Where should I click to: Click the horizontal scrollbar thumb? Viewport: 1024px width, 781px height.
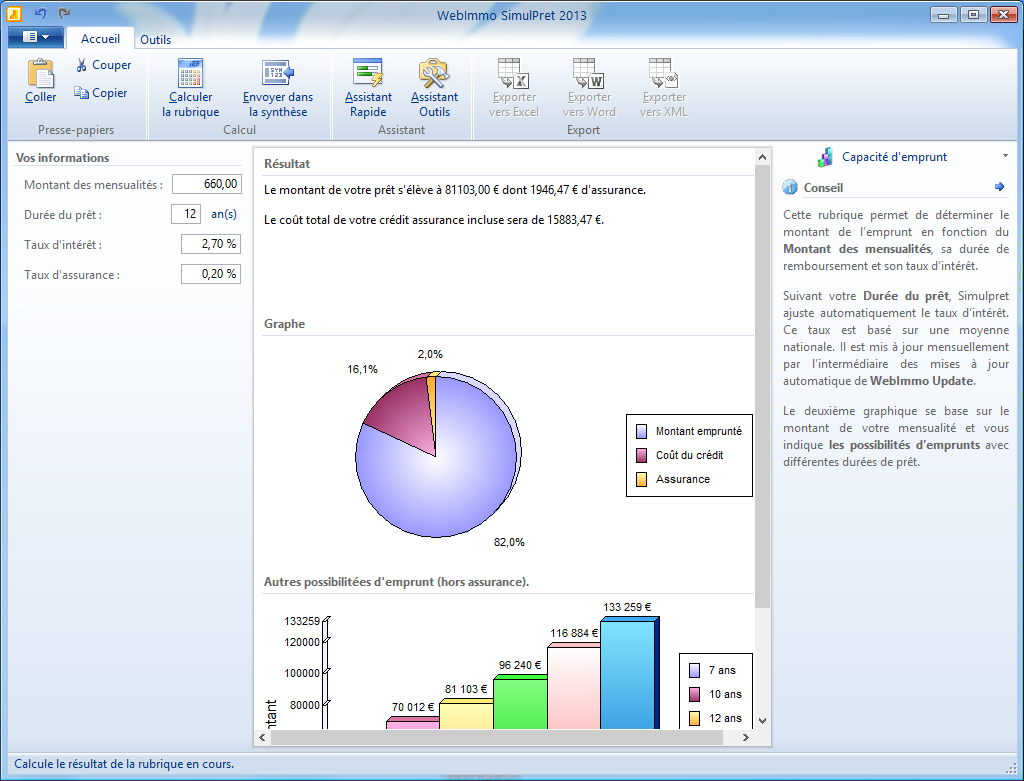click(x=497, y=737)
